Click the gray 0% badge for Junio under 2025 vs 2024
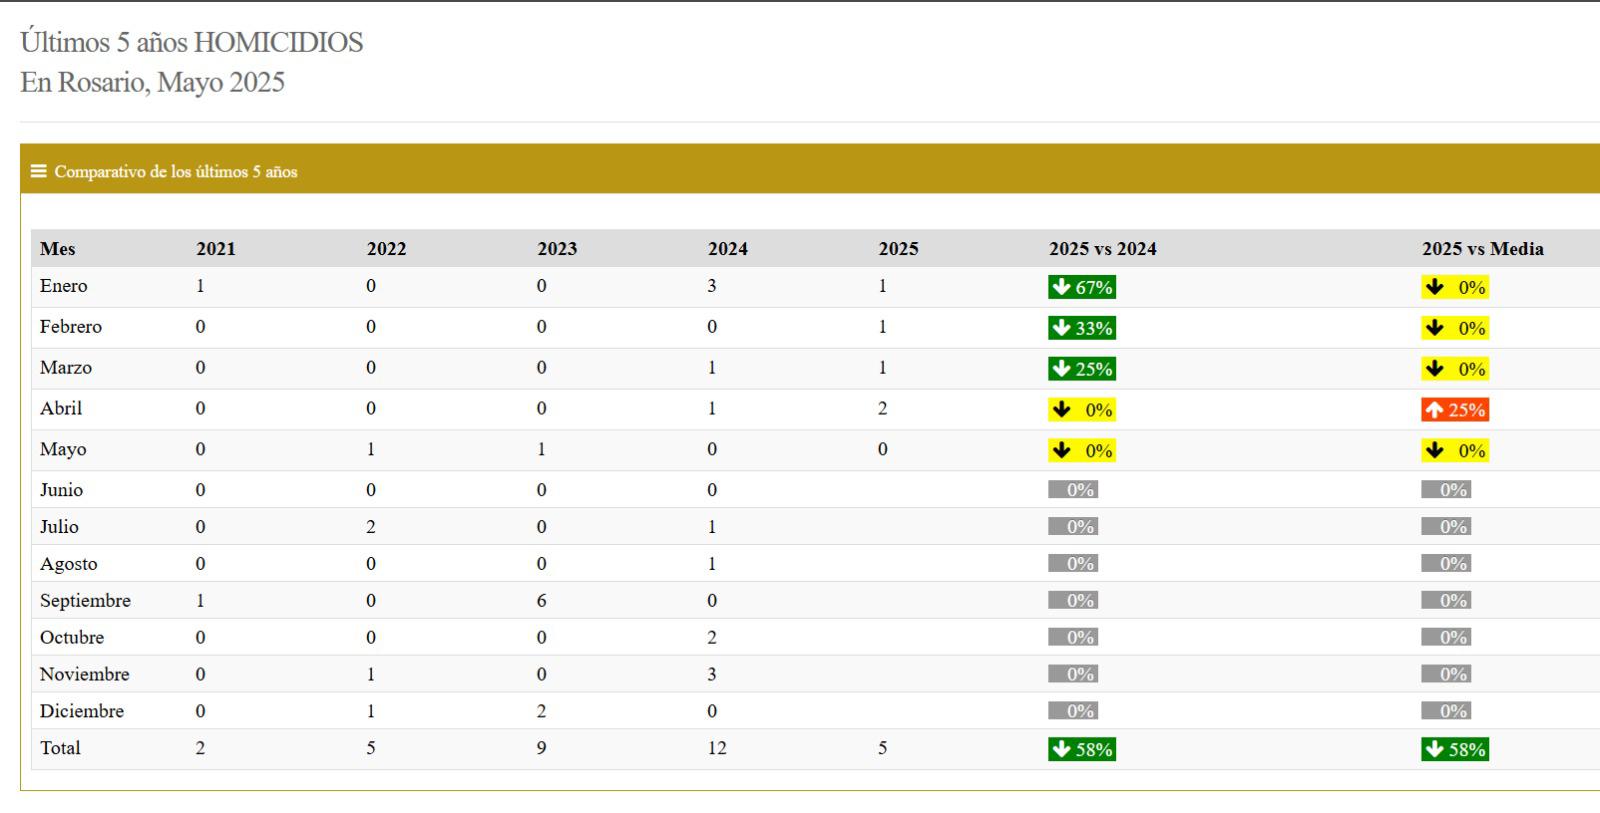Image resolution: width=1600 pixels, height=813 pixels. click(x=1072, y=490)
